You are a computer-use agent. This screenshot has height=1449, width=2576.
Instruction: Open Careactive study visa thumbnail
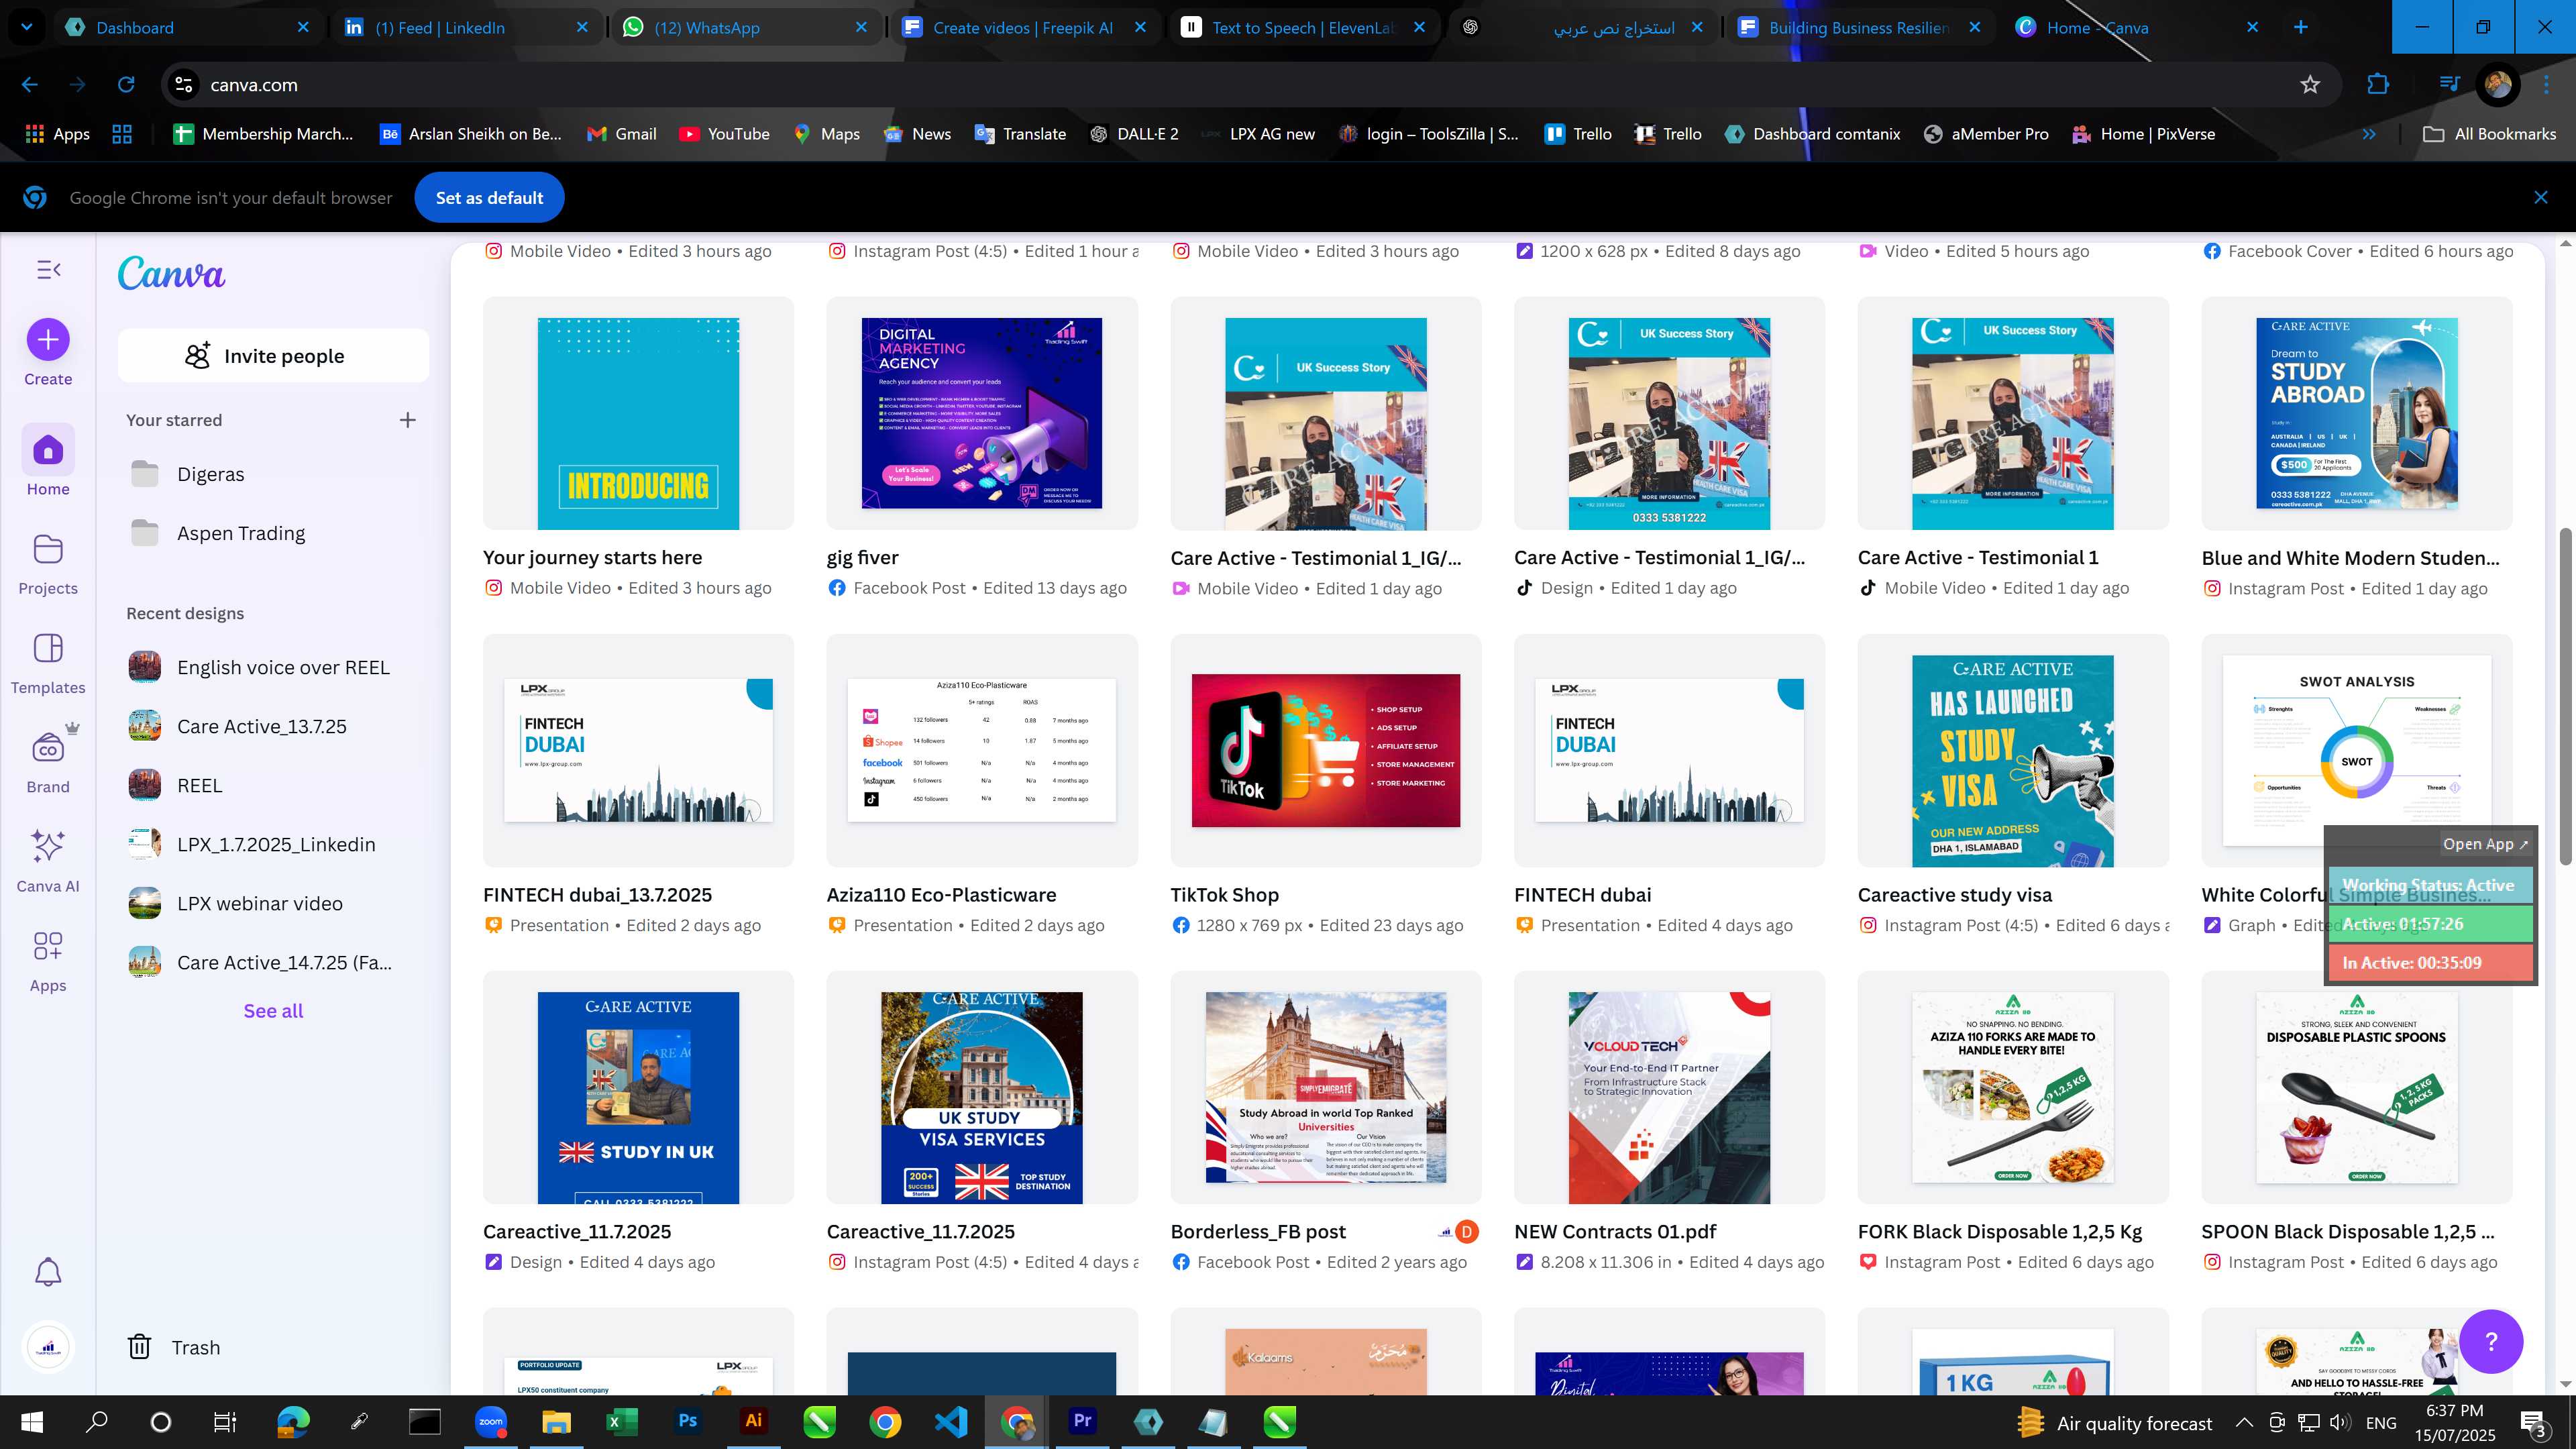[x=2012, y=750]
